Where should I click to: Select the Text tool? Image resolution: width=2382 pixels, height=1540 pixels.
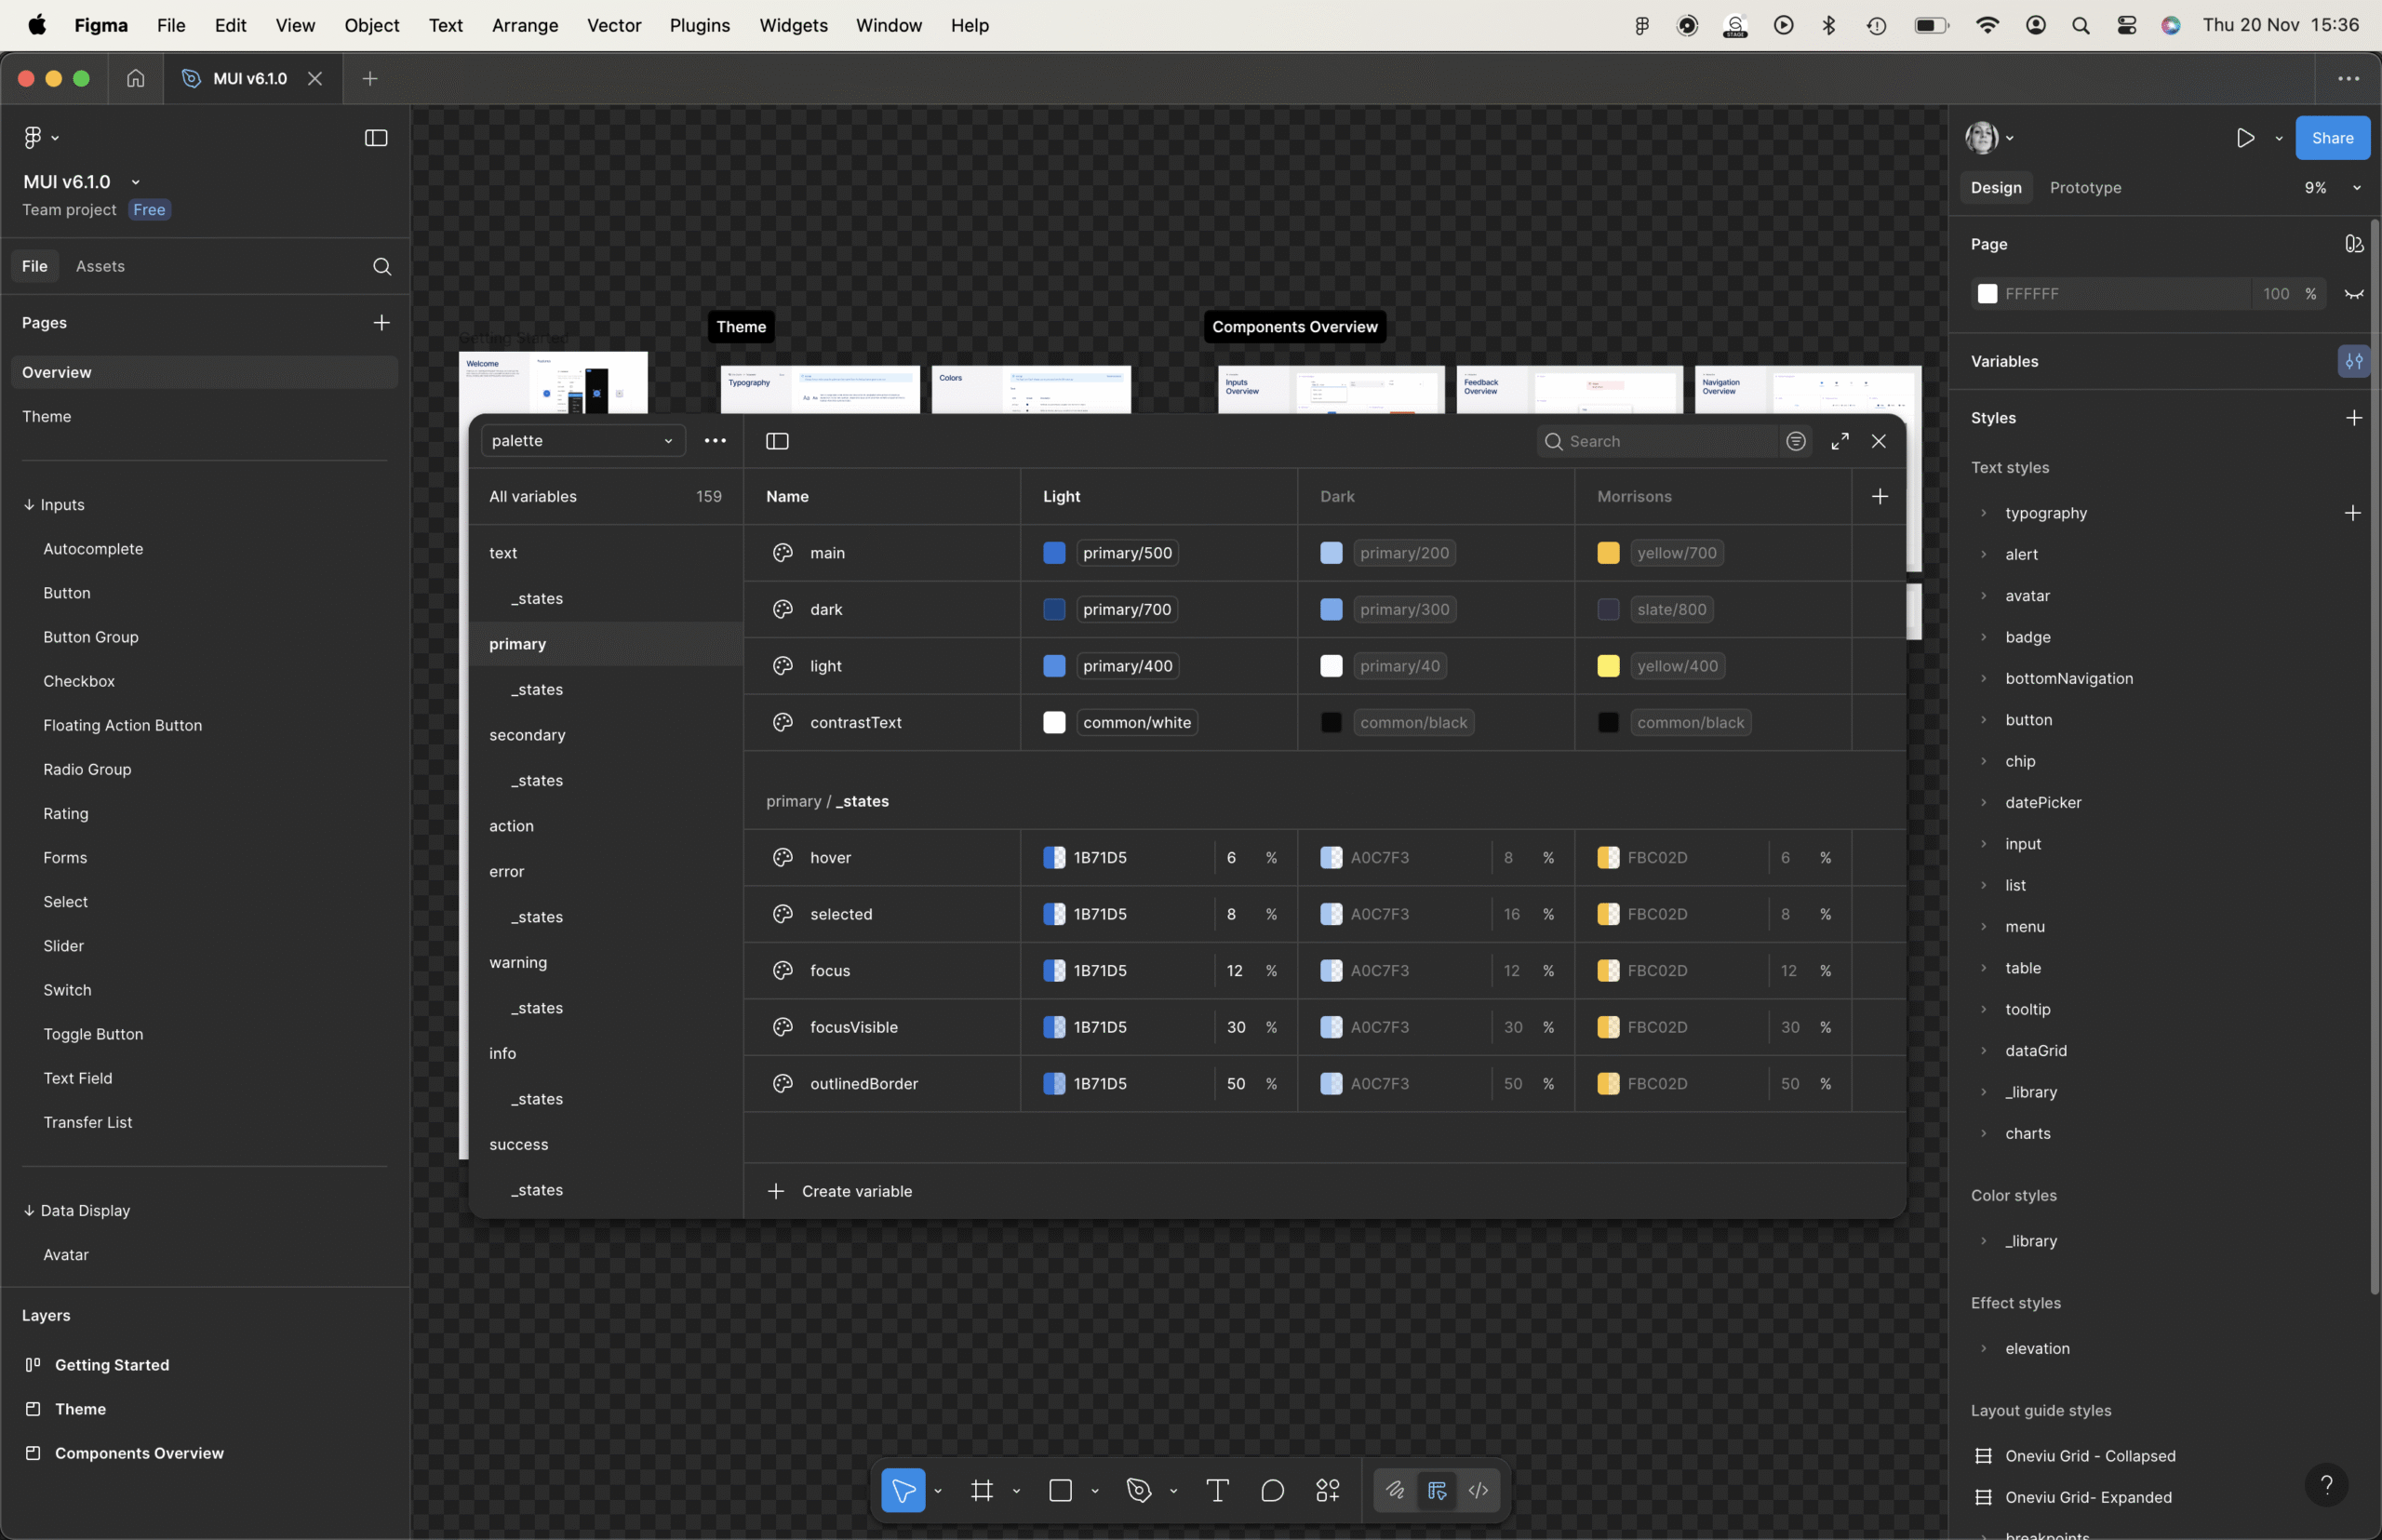1217,1490
